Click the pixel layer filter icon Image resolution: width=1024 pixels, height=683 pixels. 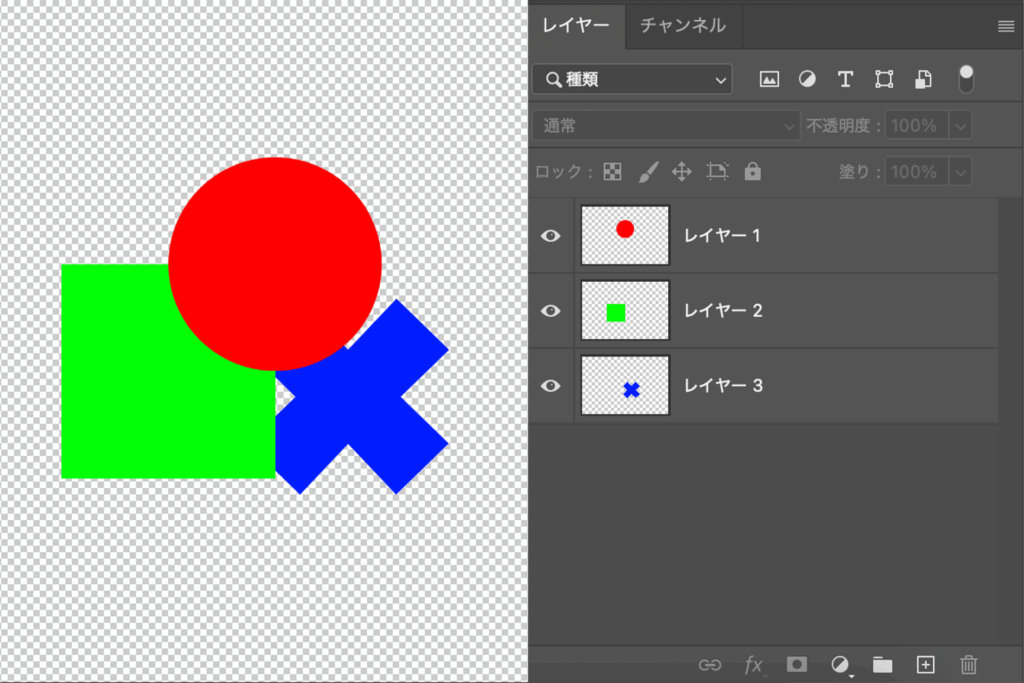pos(769,79)
